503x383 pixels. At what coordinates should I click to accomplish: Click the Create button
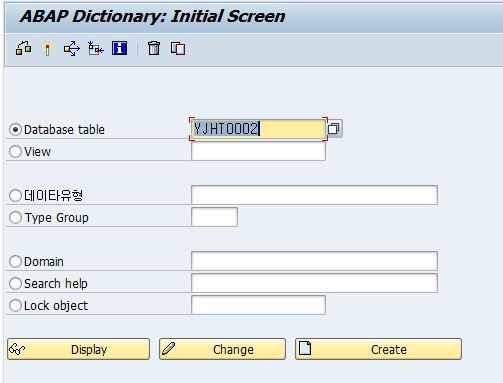click(378, 349)
